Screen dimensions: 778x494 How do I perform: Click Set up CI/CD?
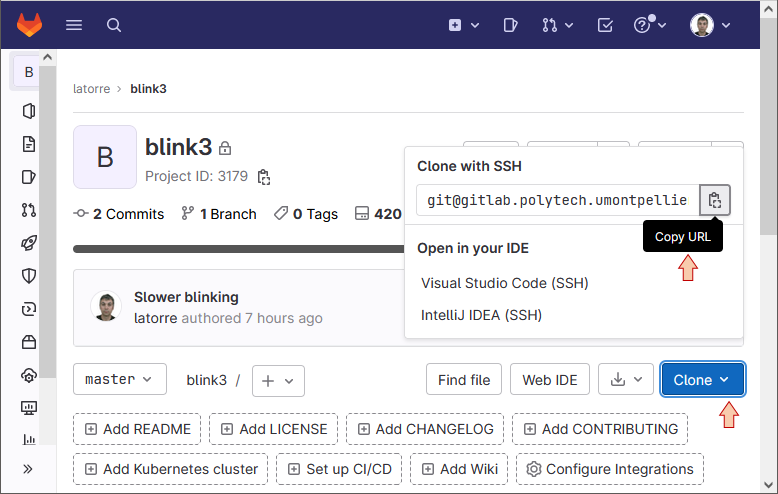point(339,469)
